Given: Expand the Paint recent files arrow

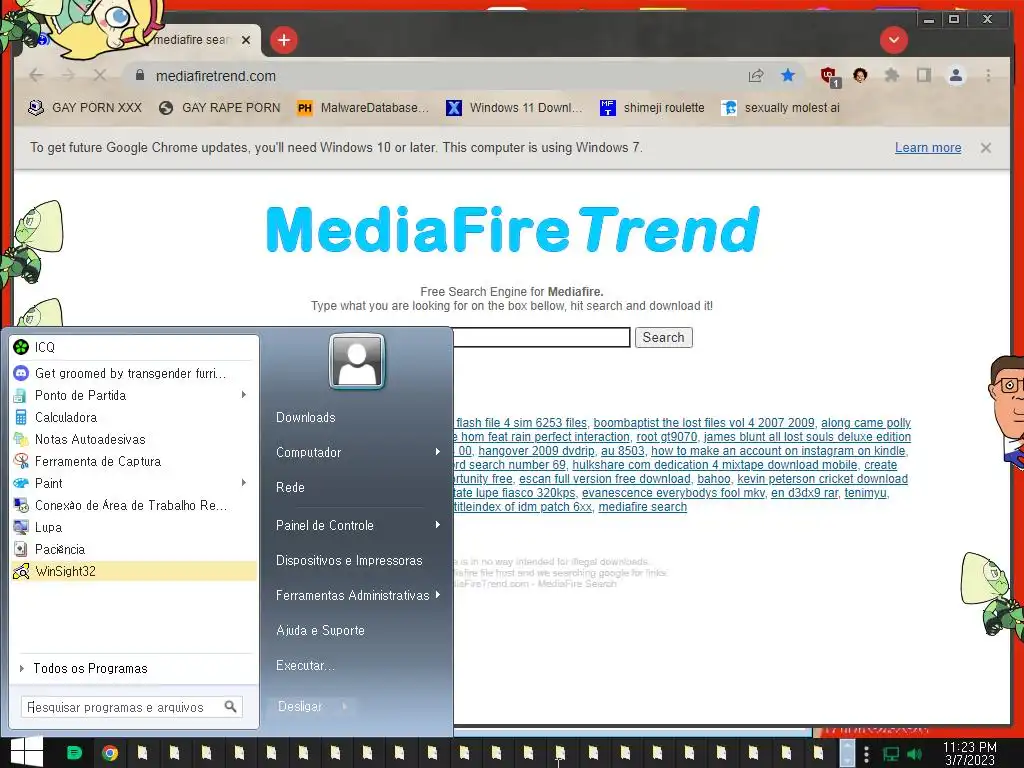Looking at the screenshot, I should pos(244,483).
